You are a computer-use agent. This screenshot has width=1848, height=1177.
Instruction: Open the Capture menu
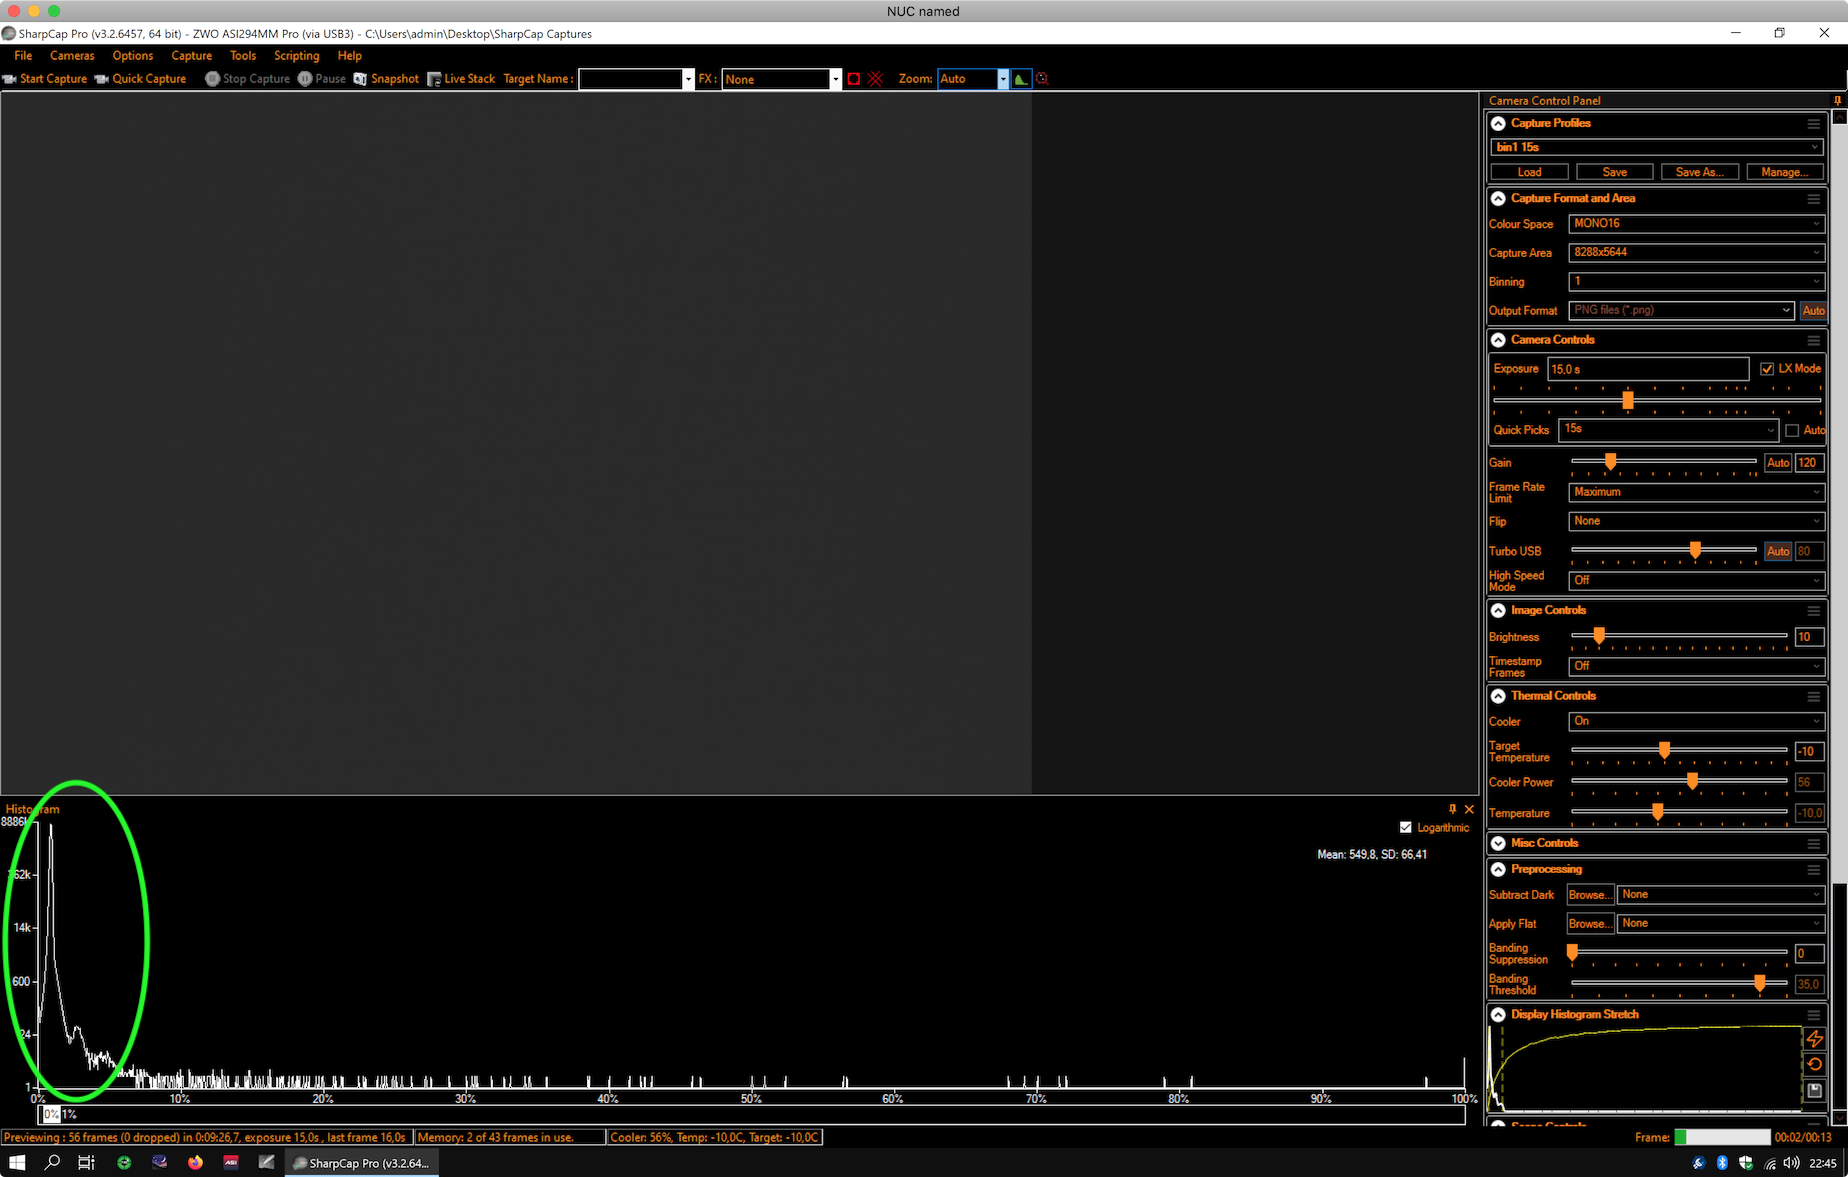click(x=191, y=56)
